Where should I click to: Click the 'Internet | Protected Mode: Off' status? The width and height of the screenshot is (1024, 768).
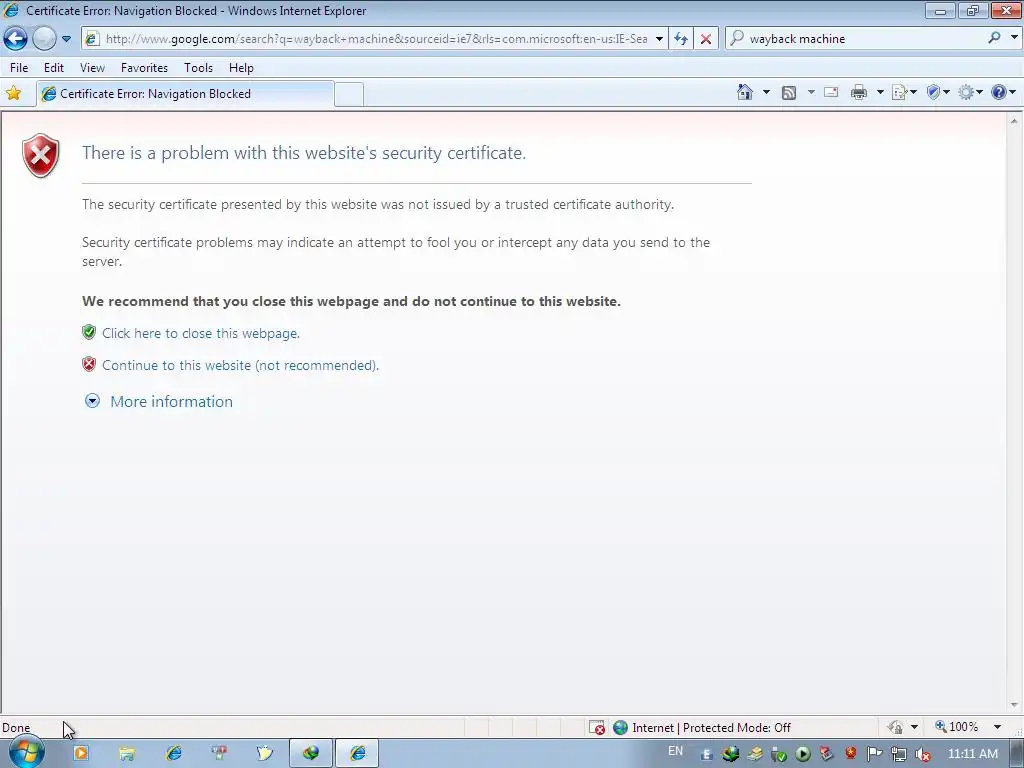711,728
